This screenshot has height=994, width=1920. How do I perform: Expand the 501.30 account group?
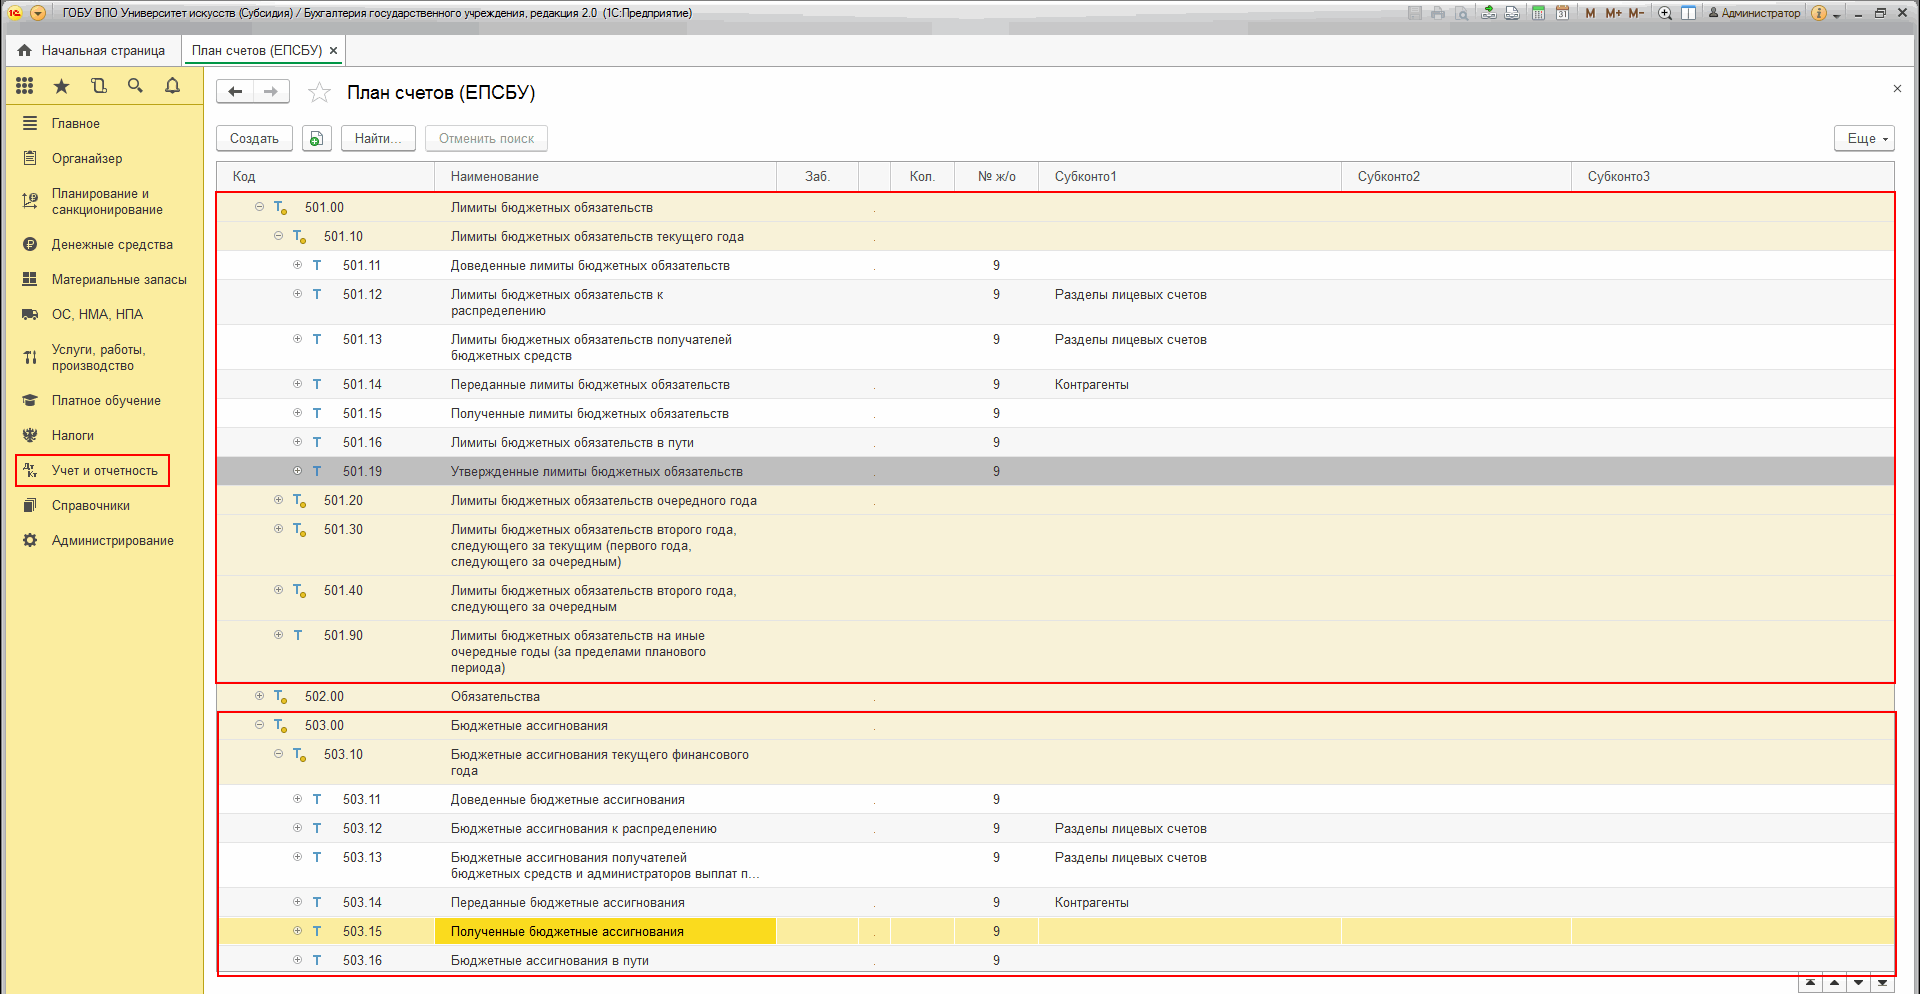278,529
